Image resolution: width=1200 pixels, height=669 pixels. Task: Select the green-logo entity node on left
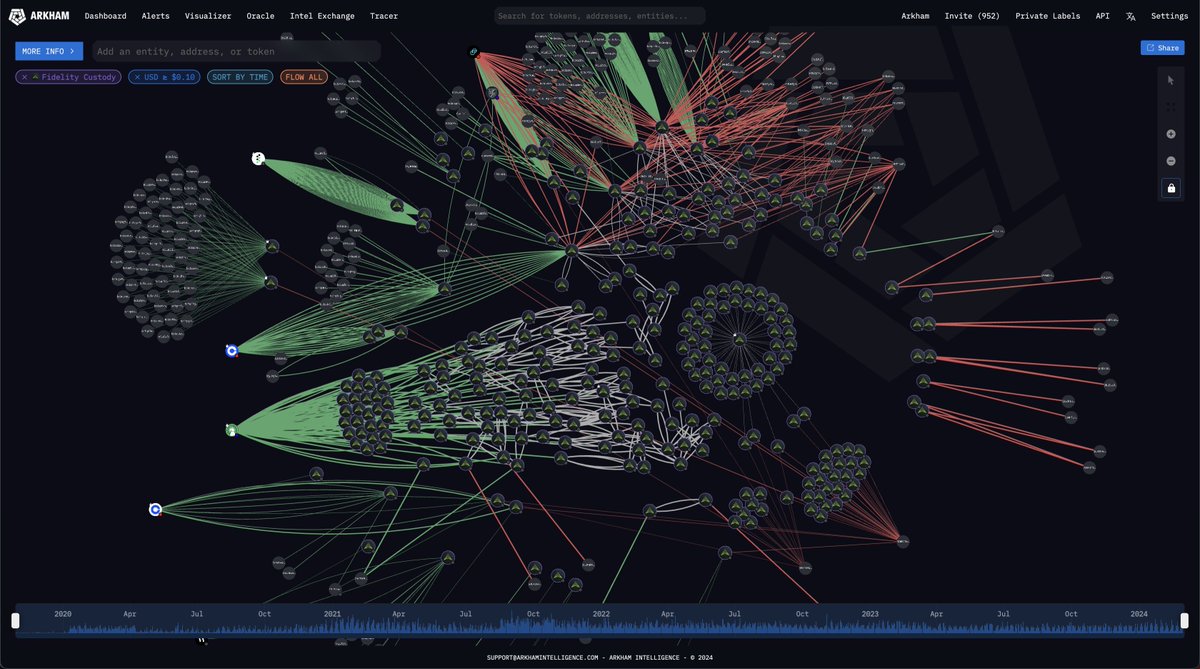pyautogui.click(x=231, y=430)
